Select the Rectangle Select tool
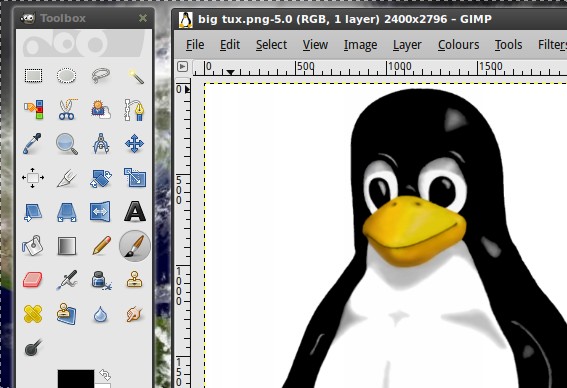The height and width of the screenshot is (388, 567). click(33, 76)
